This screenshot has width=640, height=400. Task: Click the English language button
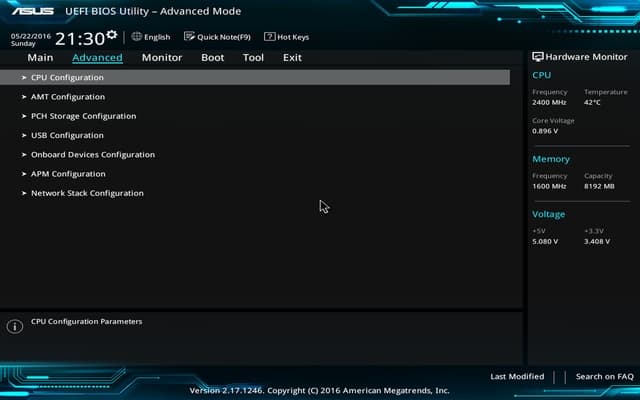click(x=157, y=37)
